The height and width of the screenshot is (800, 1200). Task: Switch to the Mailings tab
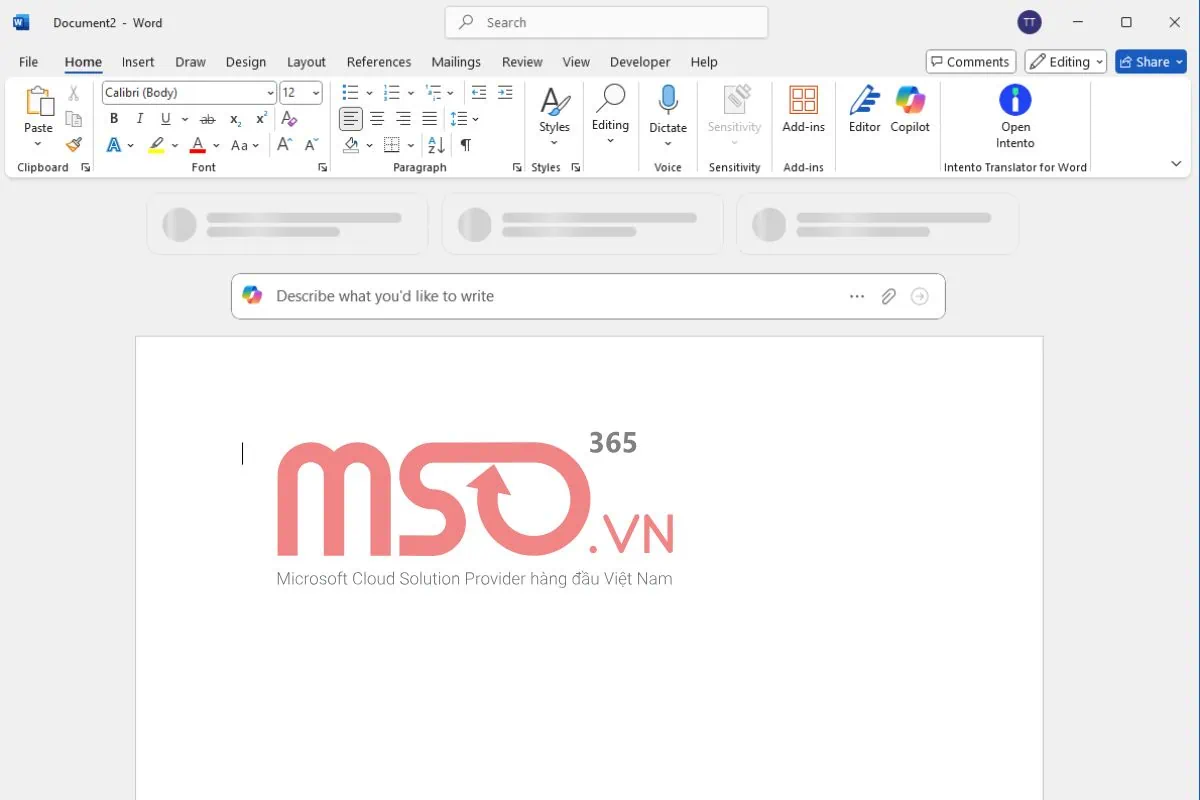[x=456, y=62]
